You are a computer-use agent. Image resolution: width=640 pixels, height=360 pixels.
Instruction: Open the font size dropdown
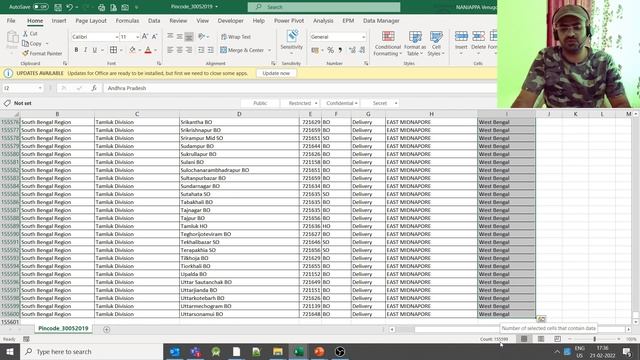pyautogui.click(x=137, y=37)
